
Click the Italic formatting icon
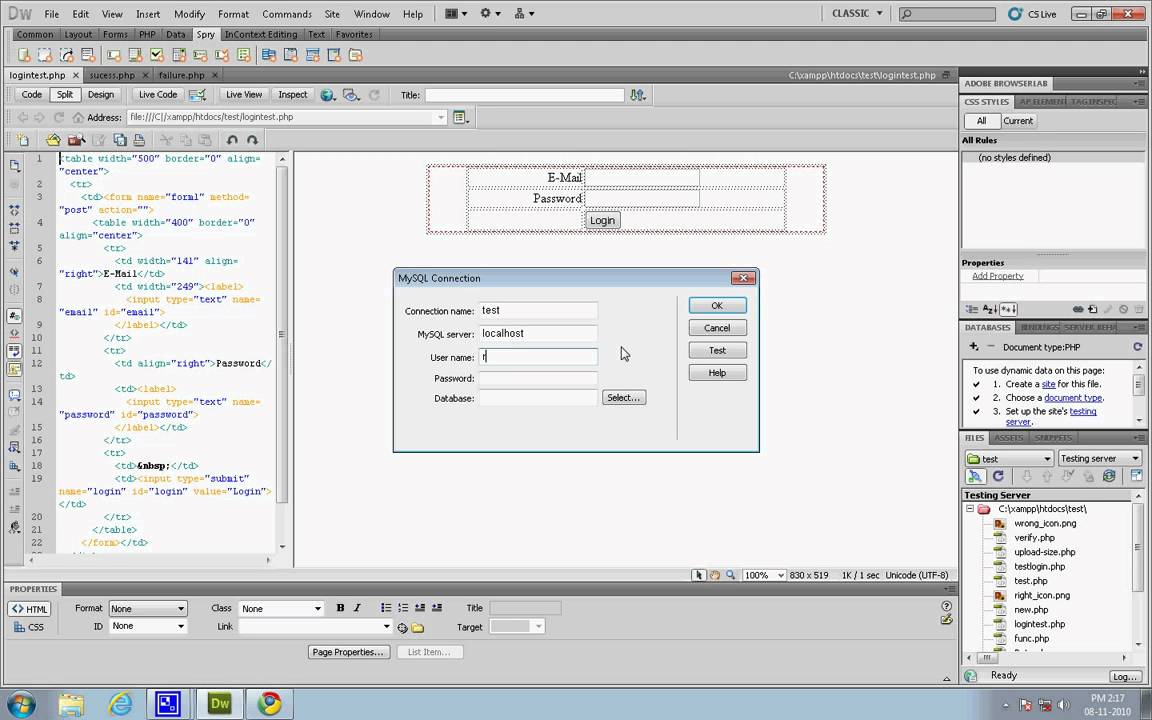click(x=357, y=608)
